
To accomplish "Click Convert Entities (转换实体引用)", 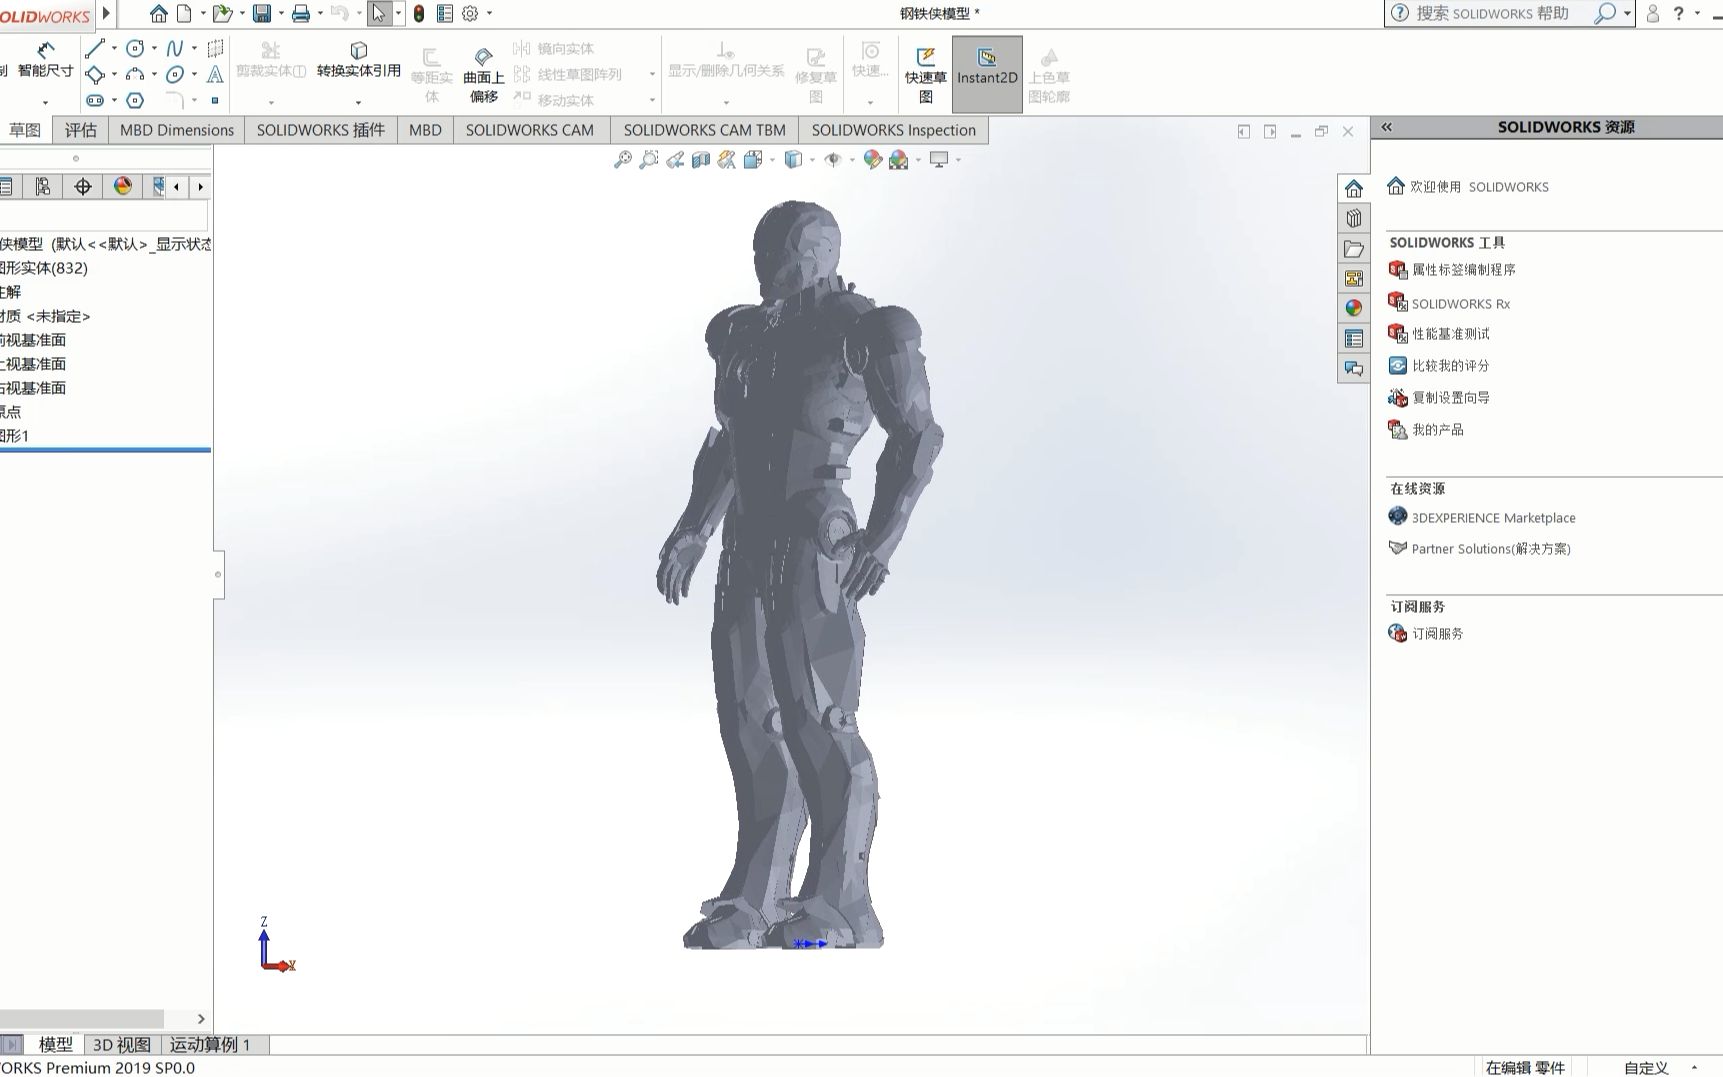I will (358, 60).
